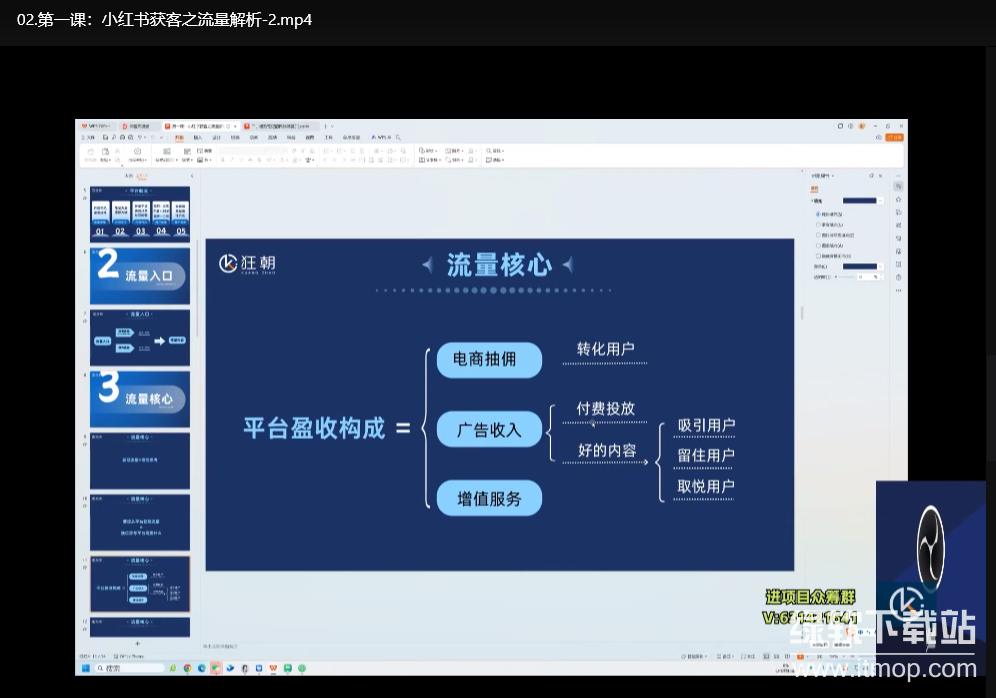Select solid fill radio button
This screenshot has width=996, height=698.
coord(818,214)
